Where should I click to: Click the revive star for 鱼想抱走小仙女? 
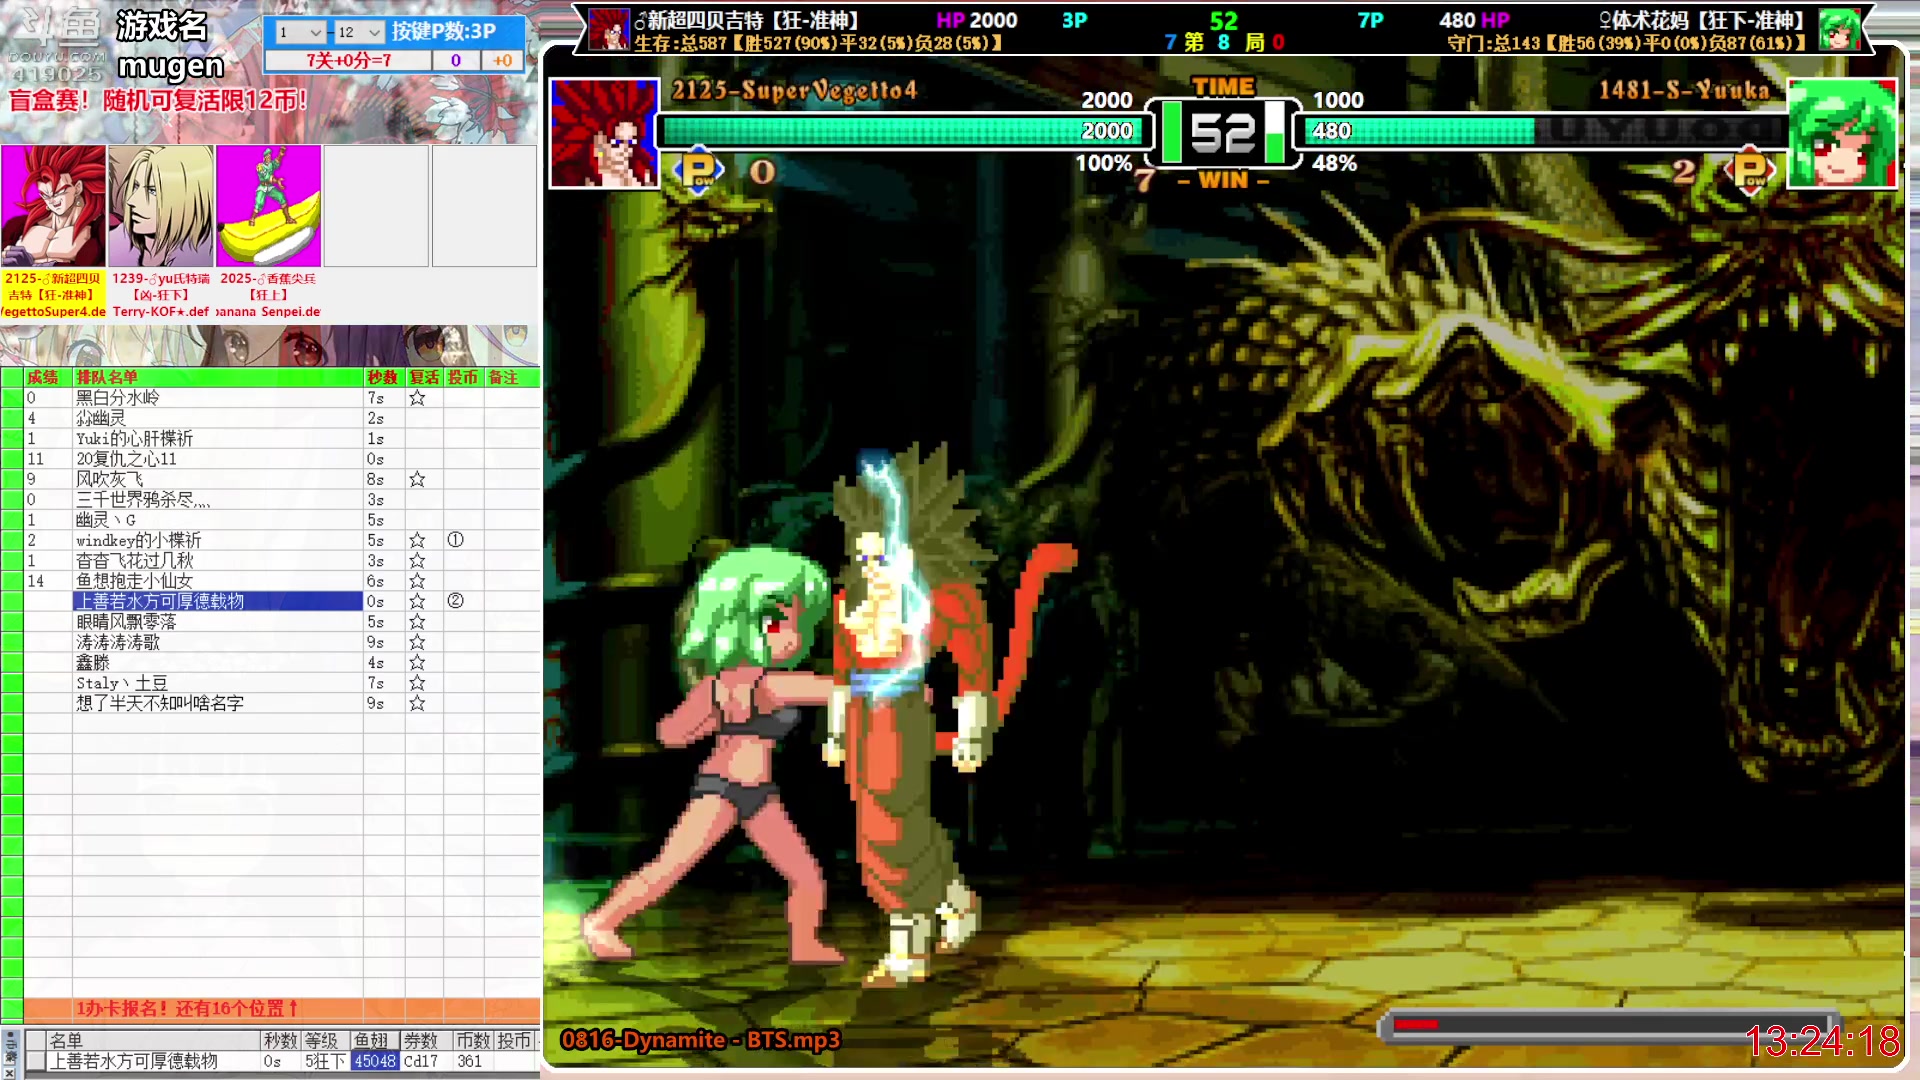pos(417,581)
